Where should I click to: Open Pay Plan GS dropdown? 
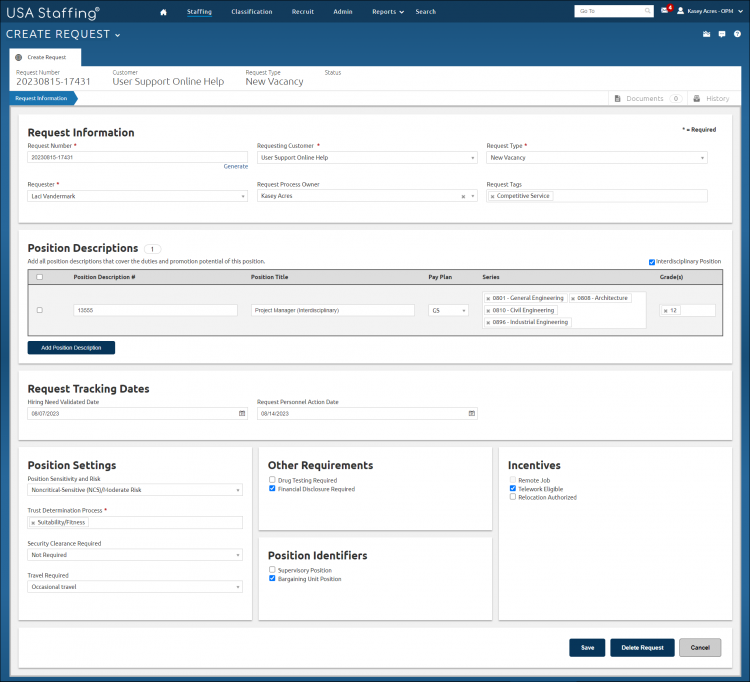tap(448, 310)
